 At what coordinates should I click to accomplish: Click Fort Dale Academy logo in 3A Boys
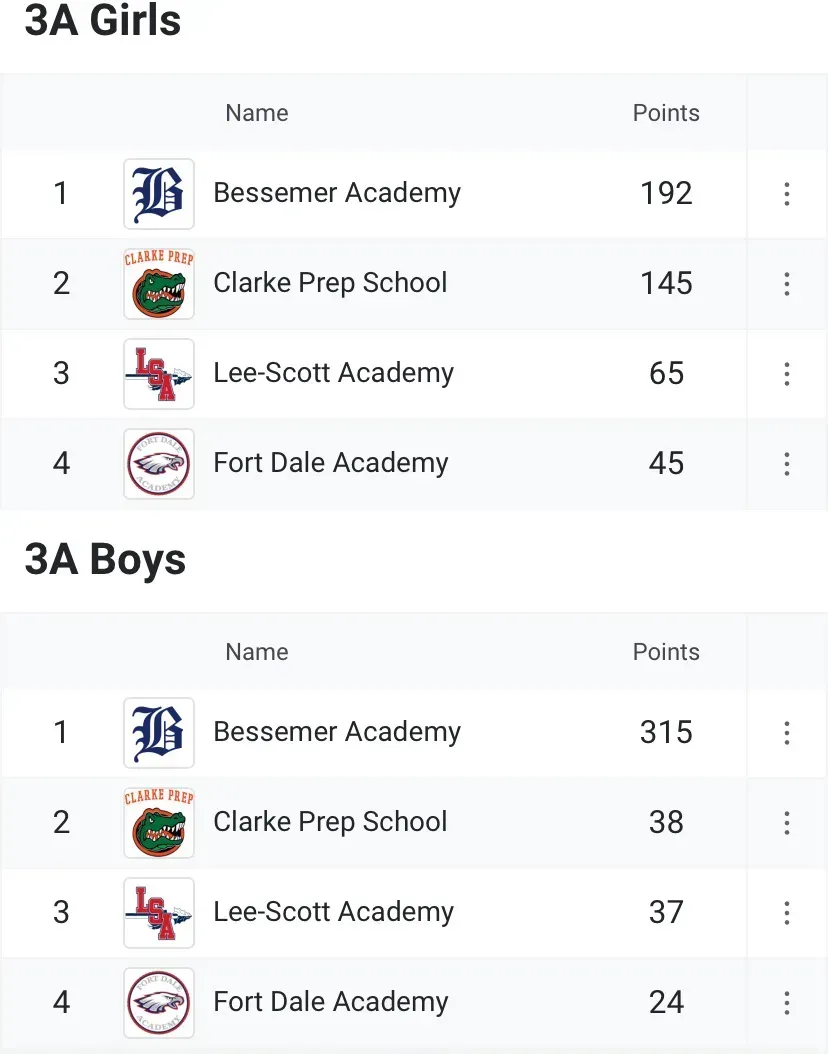click(159, 1003)
